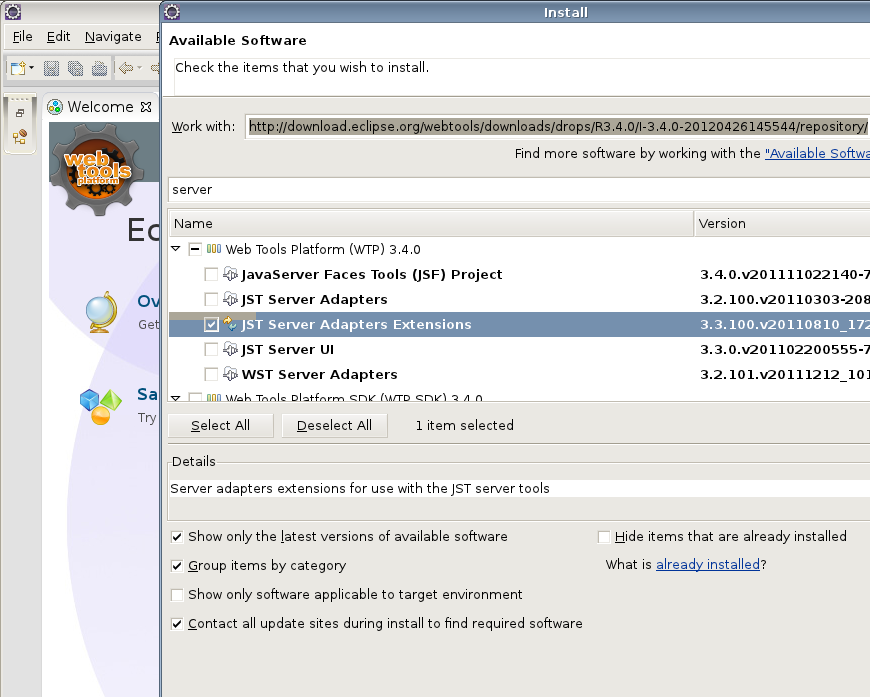The image size is (870, 697).
Task: Click the Overview link on Welcome page
Action: [x=148, y=301]
